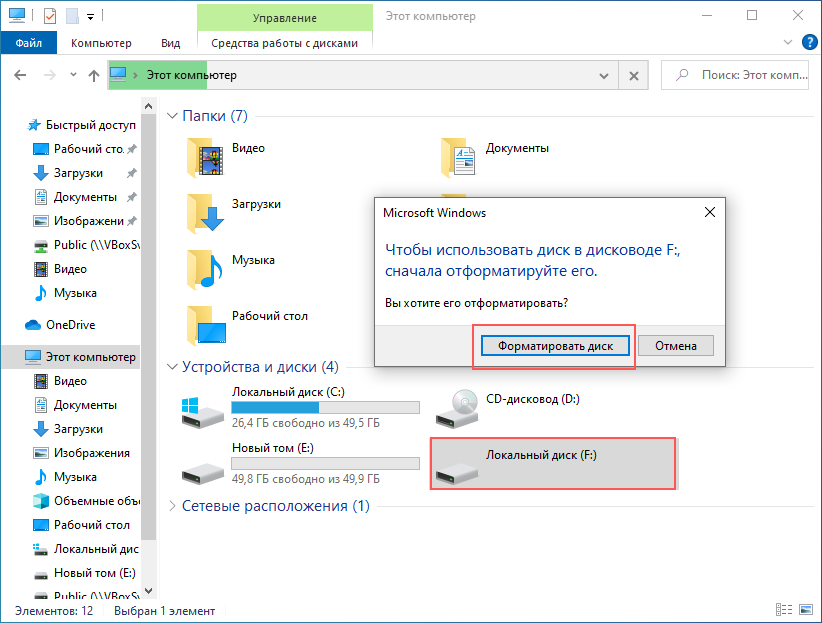822x623 pixels.
Task: Open the Документы folder icon
Action: pyautogui.click(x=460, y=156)
